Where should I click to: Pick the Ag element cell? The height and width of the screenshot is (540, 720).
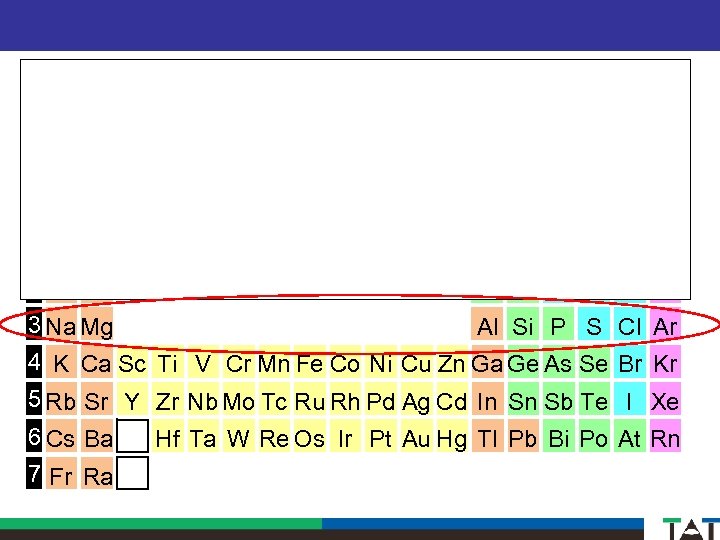tap(416, 399)
